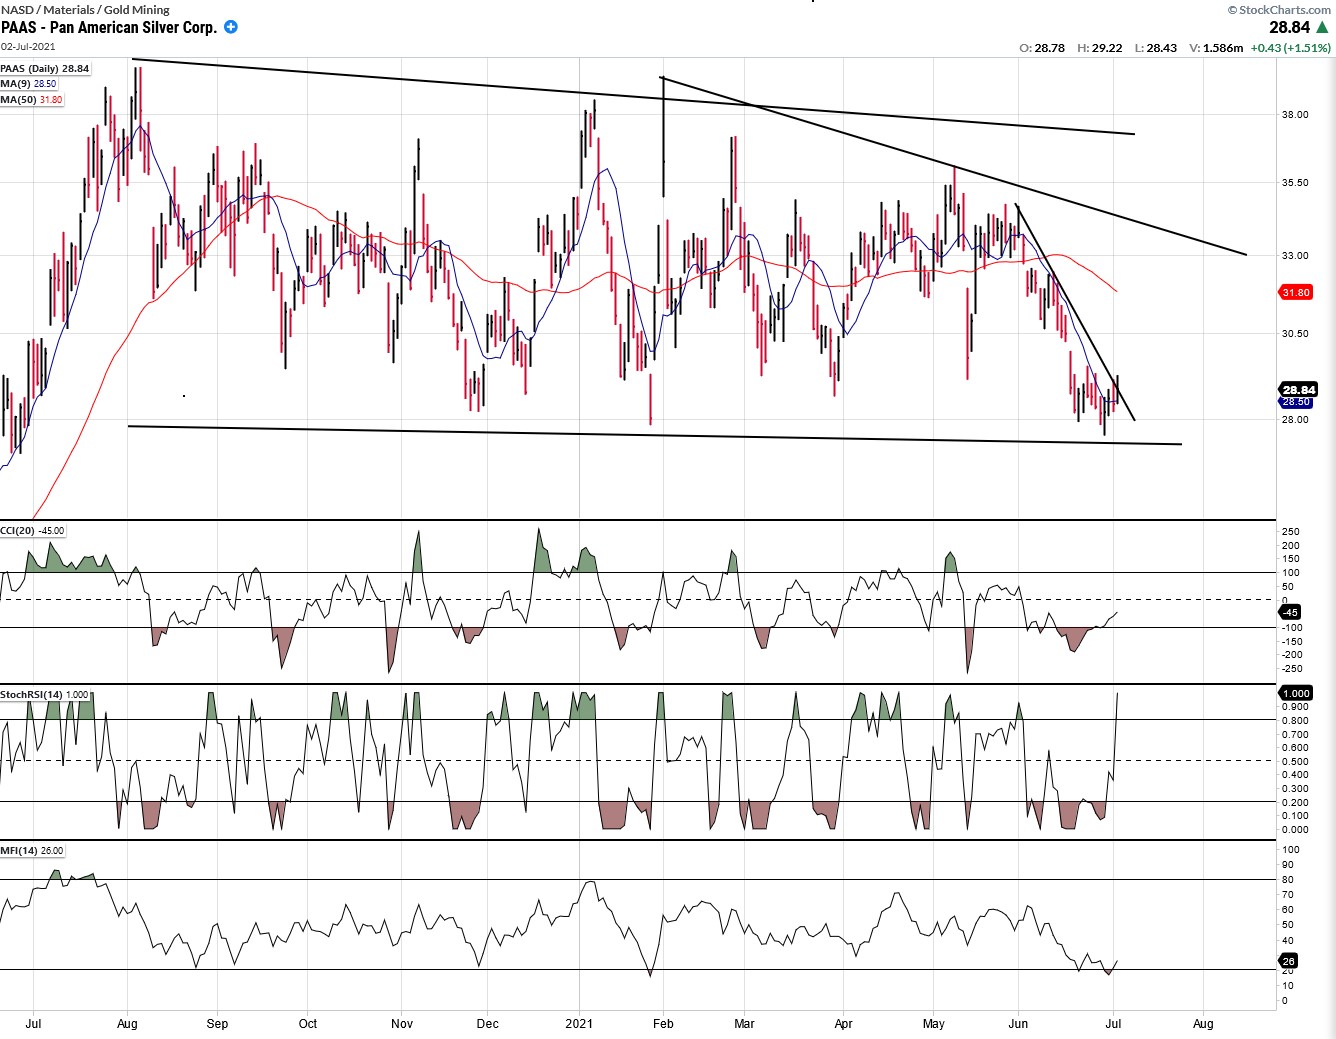This screenshot has height=1039, width=1336.
Task: Click the Feb label on the time axis
Action: tap(663, 1023)
